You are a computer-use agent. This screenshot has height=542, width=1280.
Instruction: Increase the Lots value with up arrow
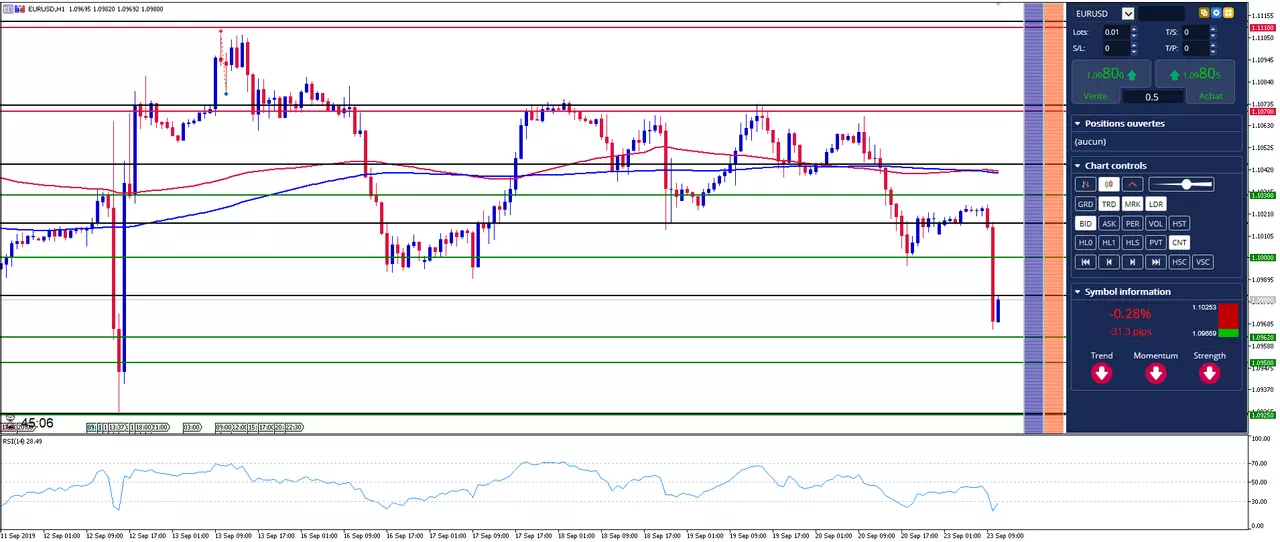click(1134, 29)
